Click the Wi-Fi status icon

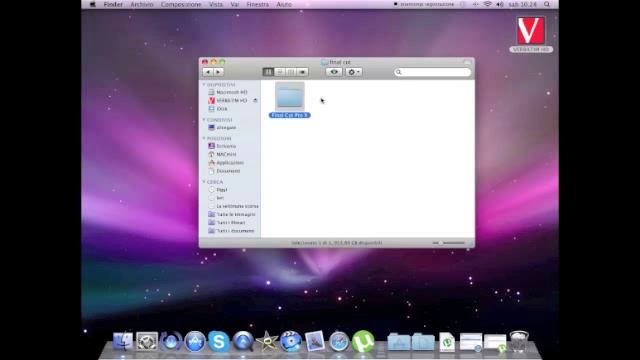tap(487, 4)
